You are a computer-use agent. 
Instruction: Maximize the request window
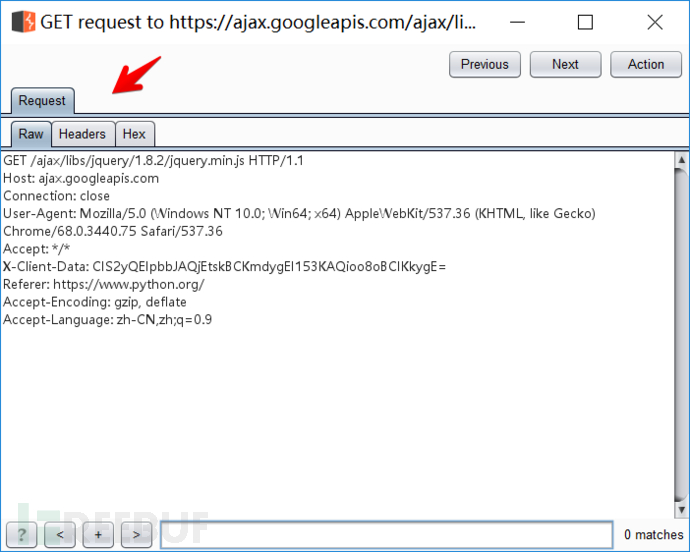pyautogui.click(x=585, y=22)
